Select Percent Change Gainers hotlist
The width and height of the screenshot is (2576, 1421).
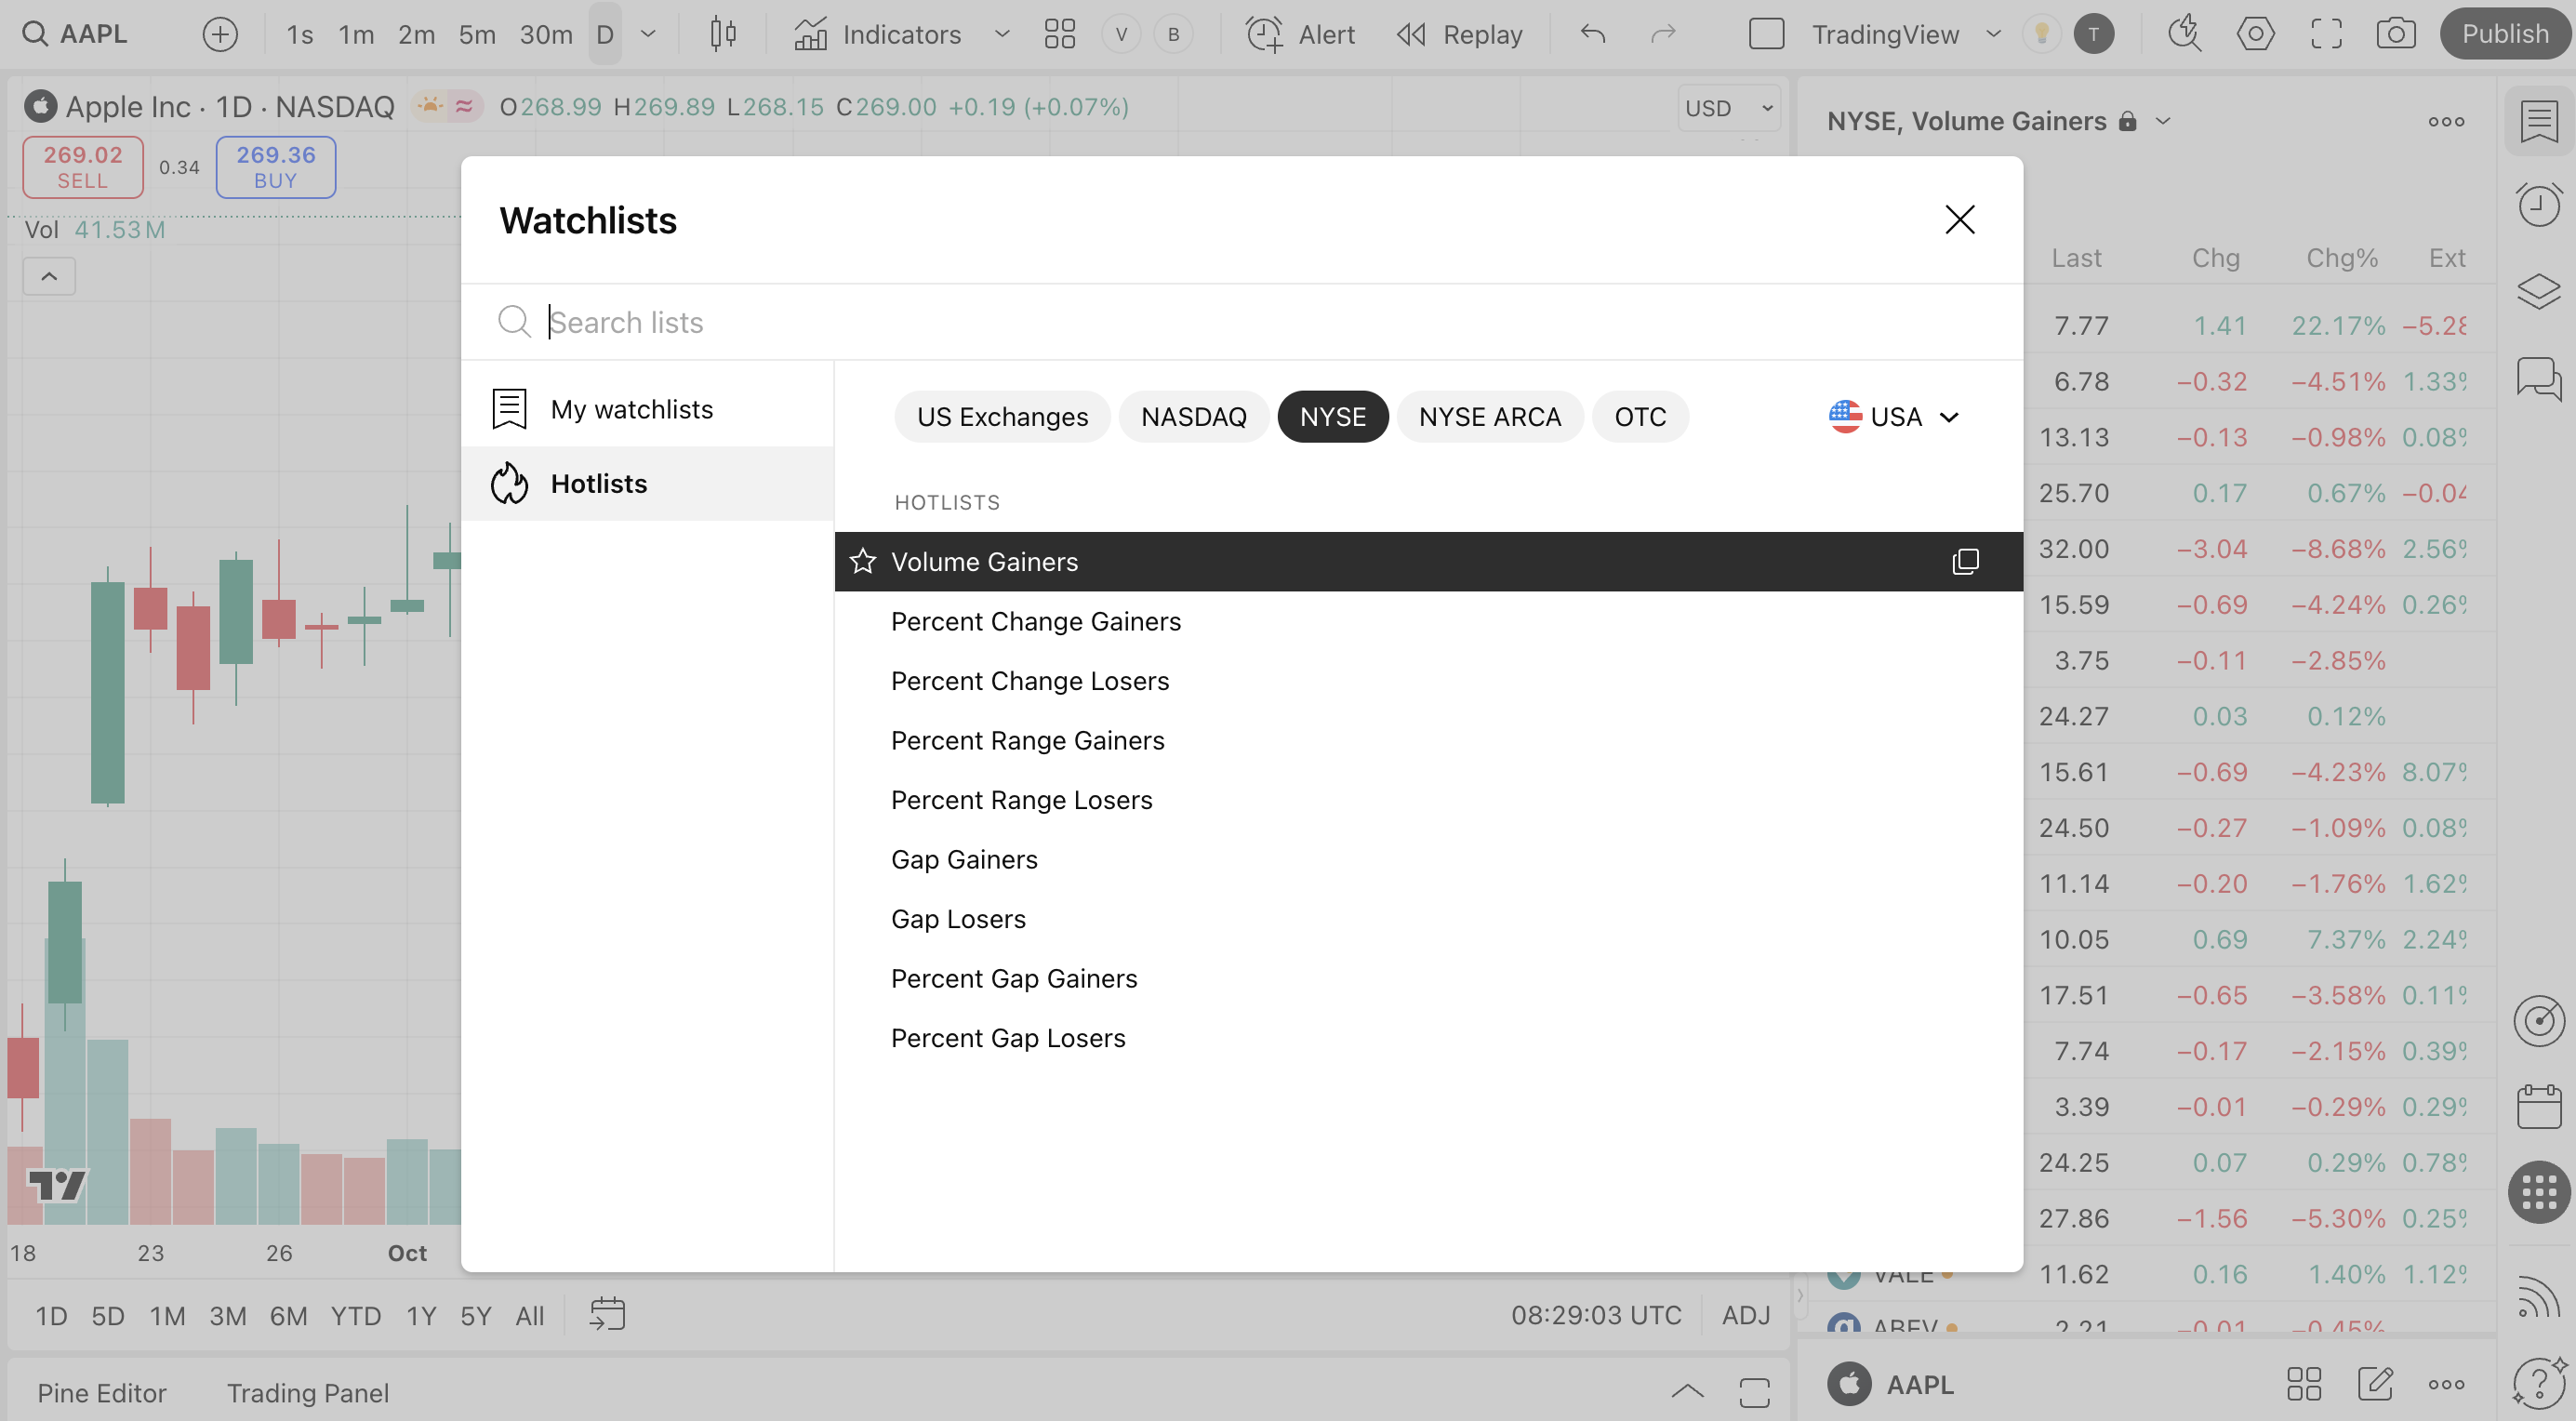tap(1035, 621)
